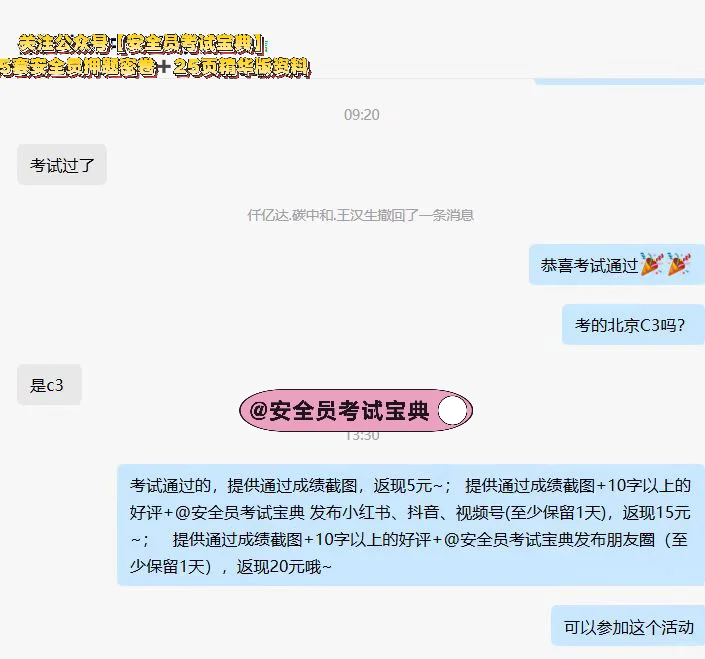Screen dimensions: 705x659
Task: Click the 09:20 timestamp
Action: point(361,115)
